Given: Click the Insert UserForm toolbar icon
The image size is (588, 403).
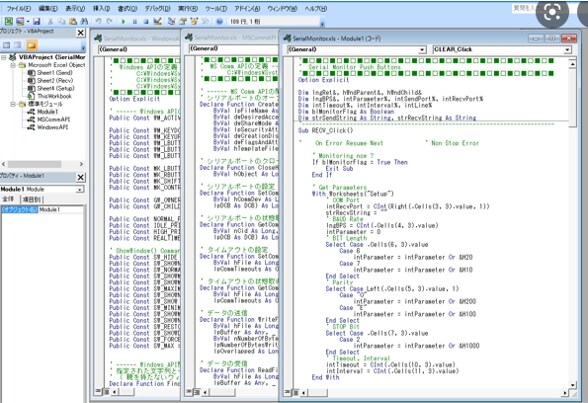Looking at the screenshot, I should [20, 21].
